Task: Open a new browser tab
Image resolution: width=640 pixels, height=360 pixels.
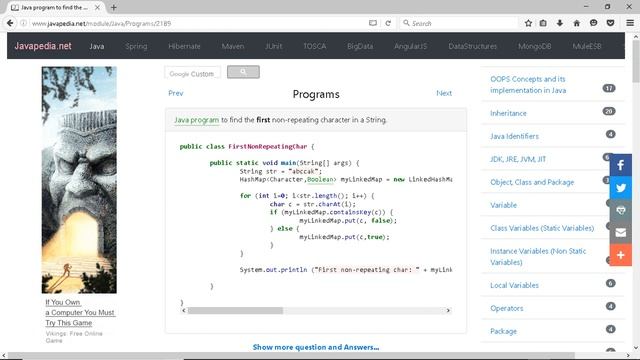Action: (113, 7)
